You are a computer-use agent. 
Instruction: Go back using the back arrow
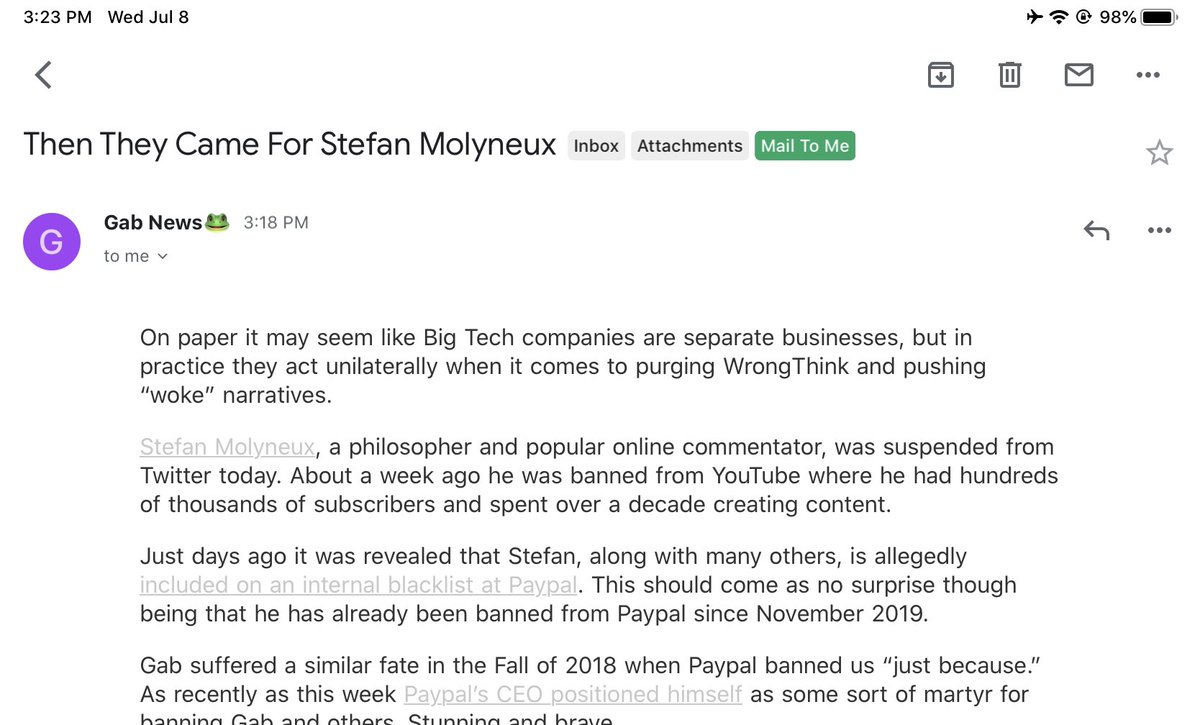[x=43, y=75]
